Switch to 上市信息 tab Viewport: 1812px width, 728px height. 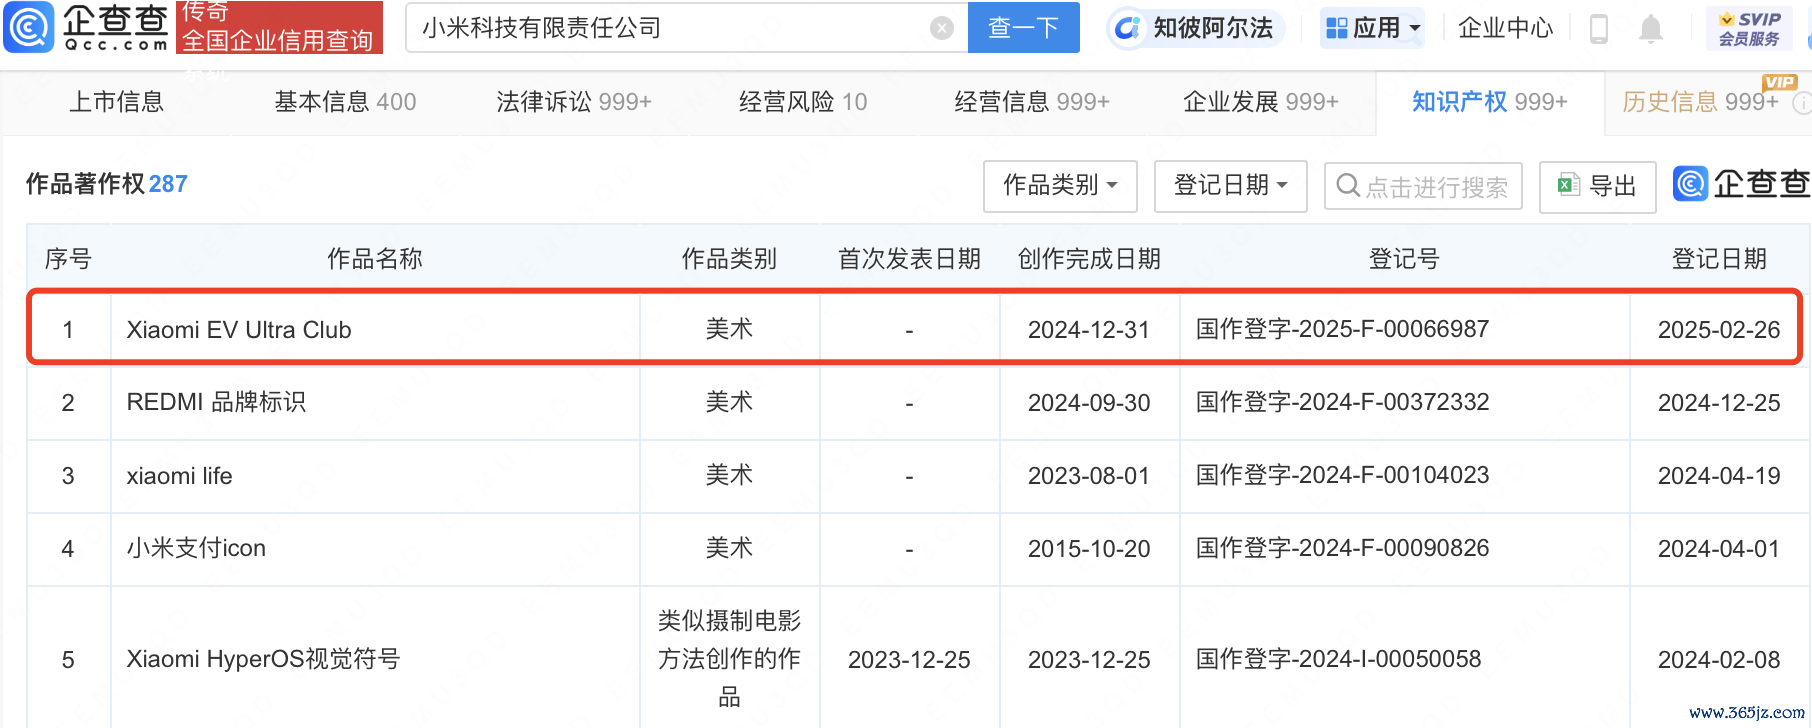(116, 102)
